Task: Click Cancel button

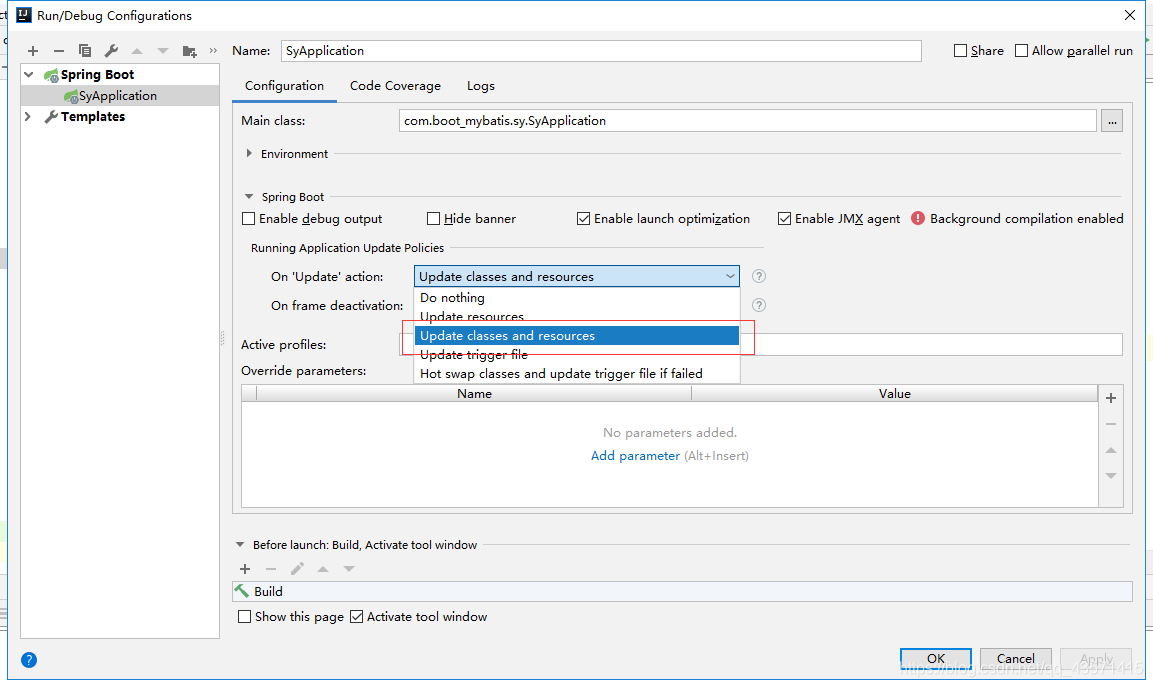Action: click(x=1015, y=658)
